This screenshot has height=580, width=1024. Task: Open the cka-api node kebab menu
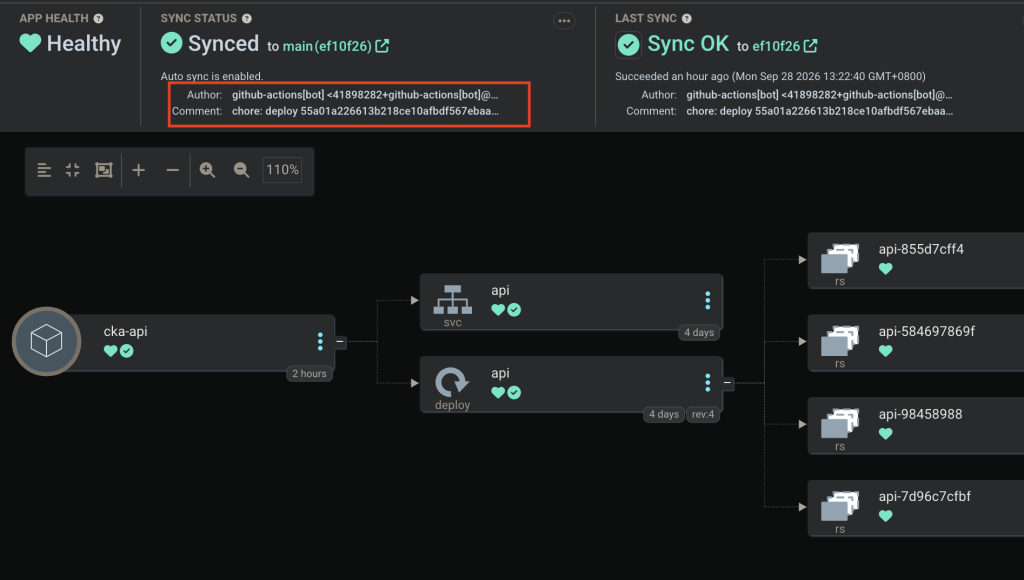click(x=320, y=341)
